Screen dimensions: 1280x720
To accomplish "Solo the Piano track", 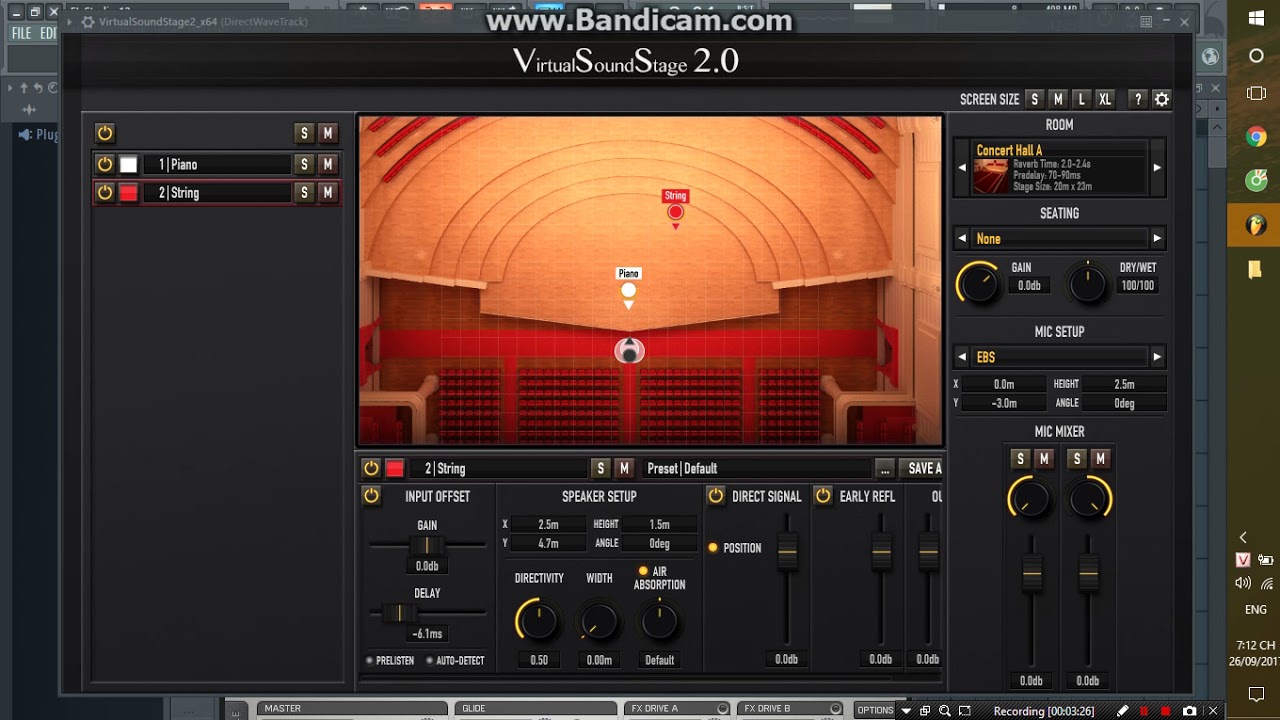I will pos(304,164).
